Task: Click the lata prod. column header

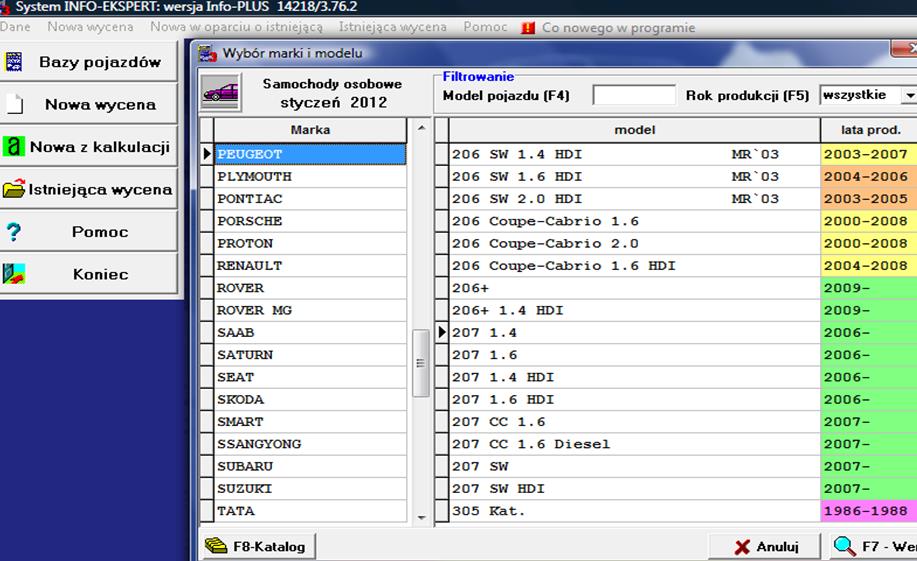Action: (870, 130)
